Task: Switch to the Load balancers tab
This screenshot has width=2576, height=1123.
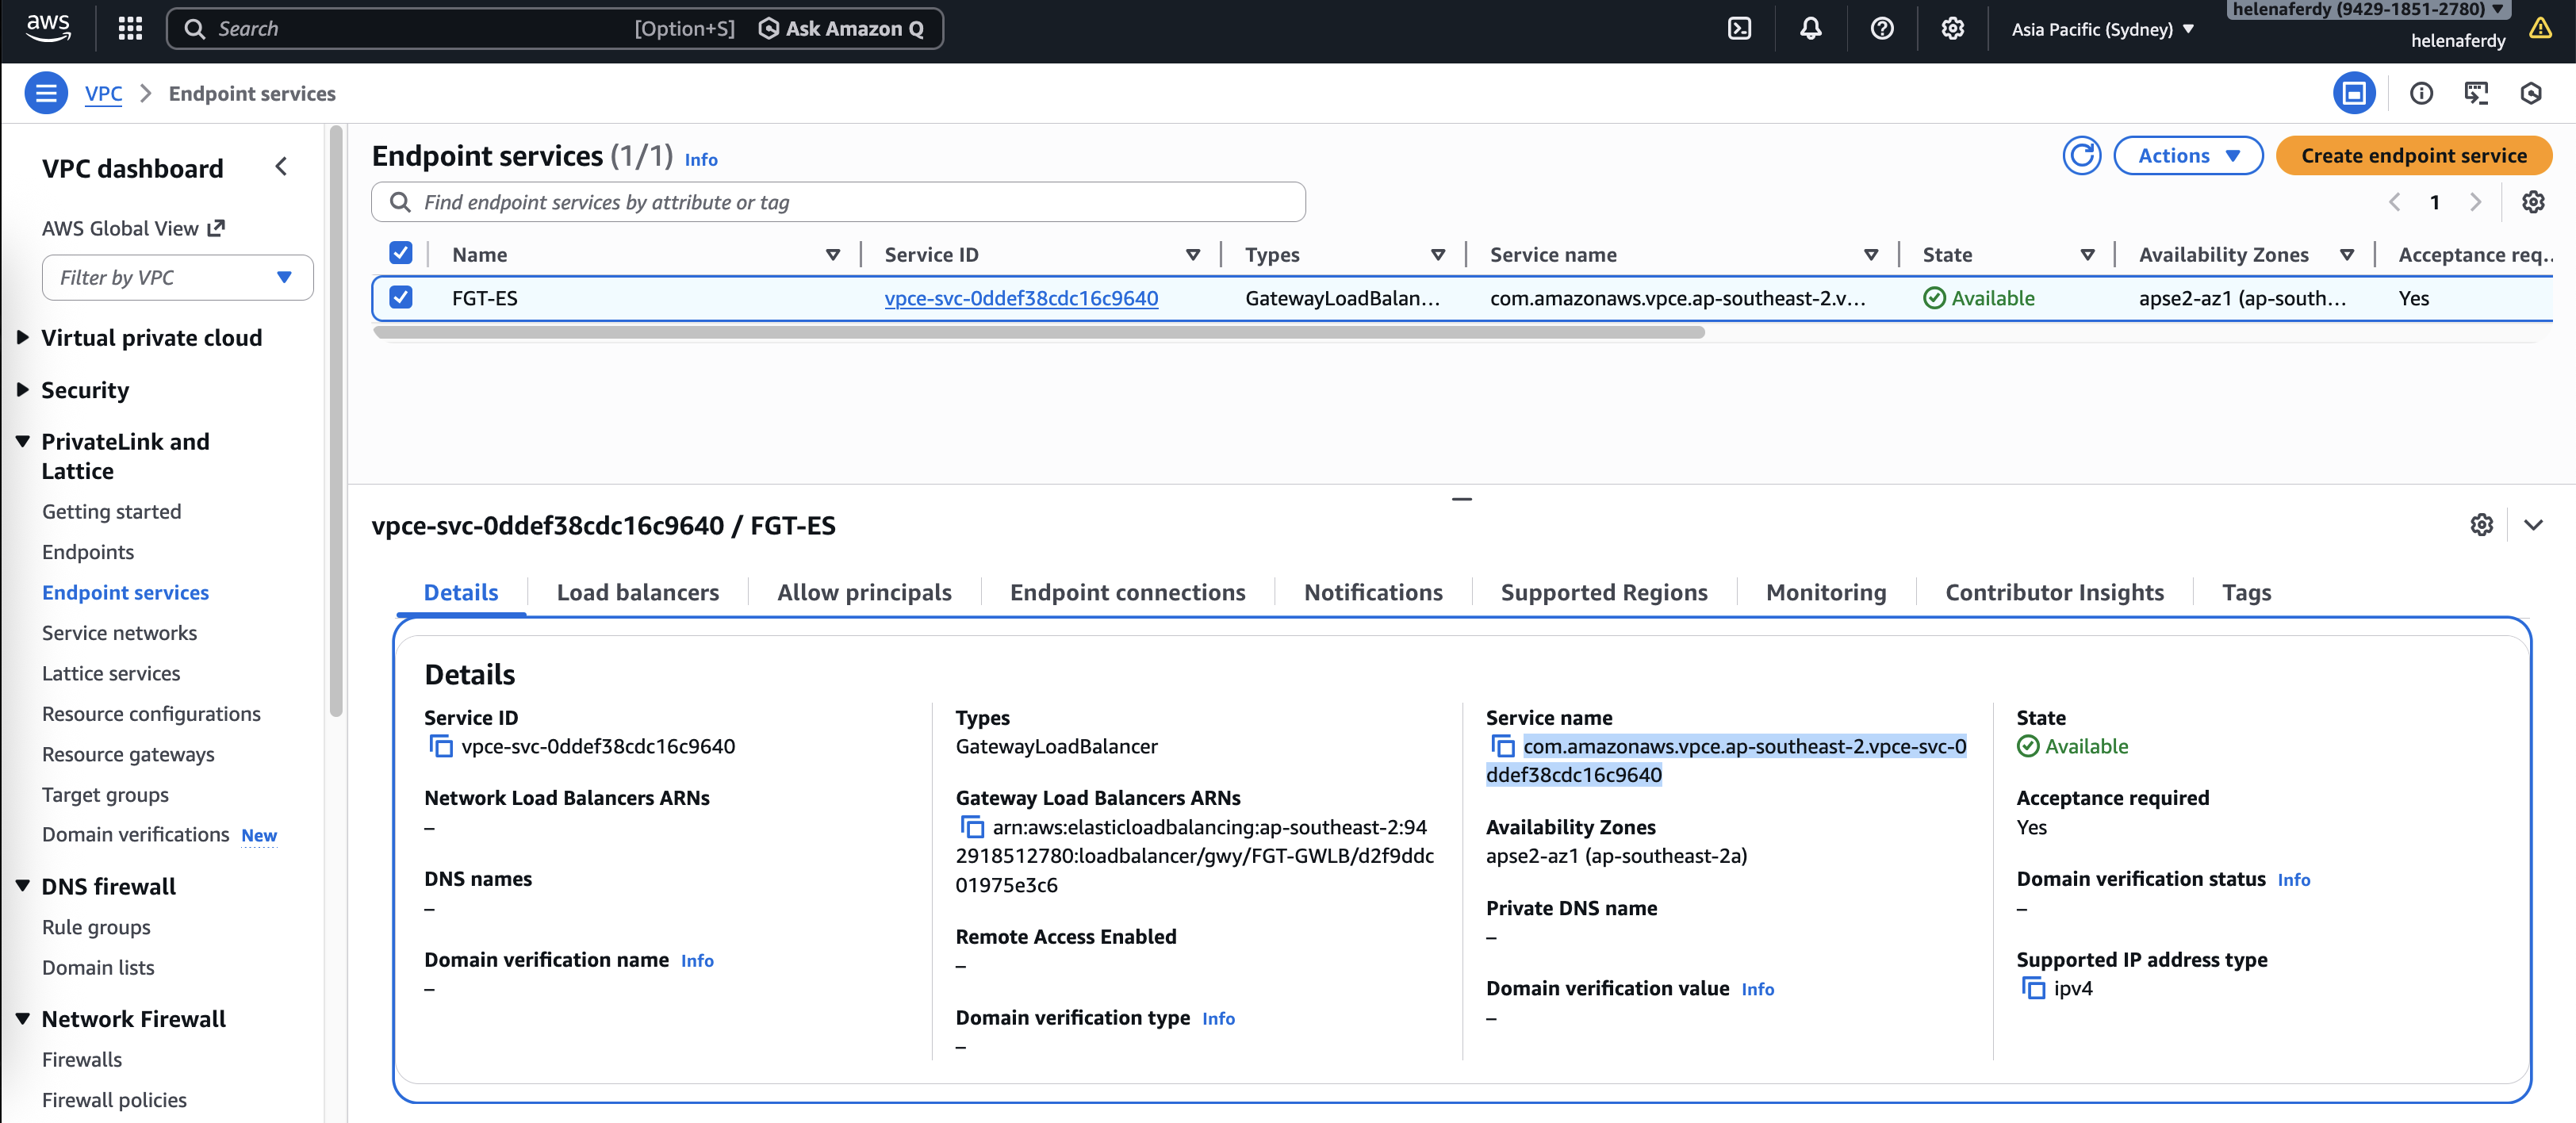Action: 637,592
